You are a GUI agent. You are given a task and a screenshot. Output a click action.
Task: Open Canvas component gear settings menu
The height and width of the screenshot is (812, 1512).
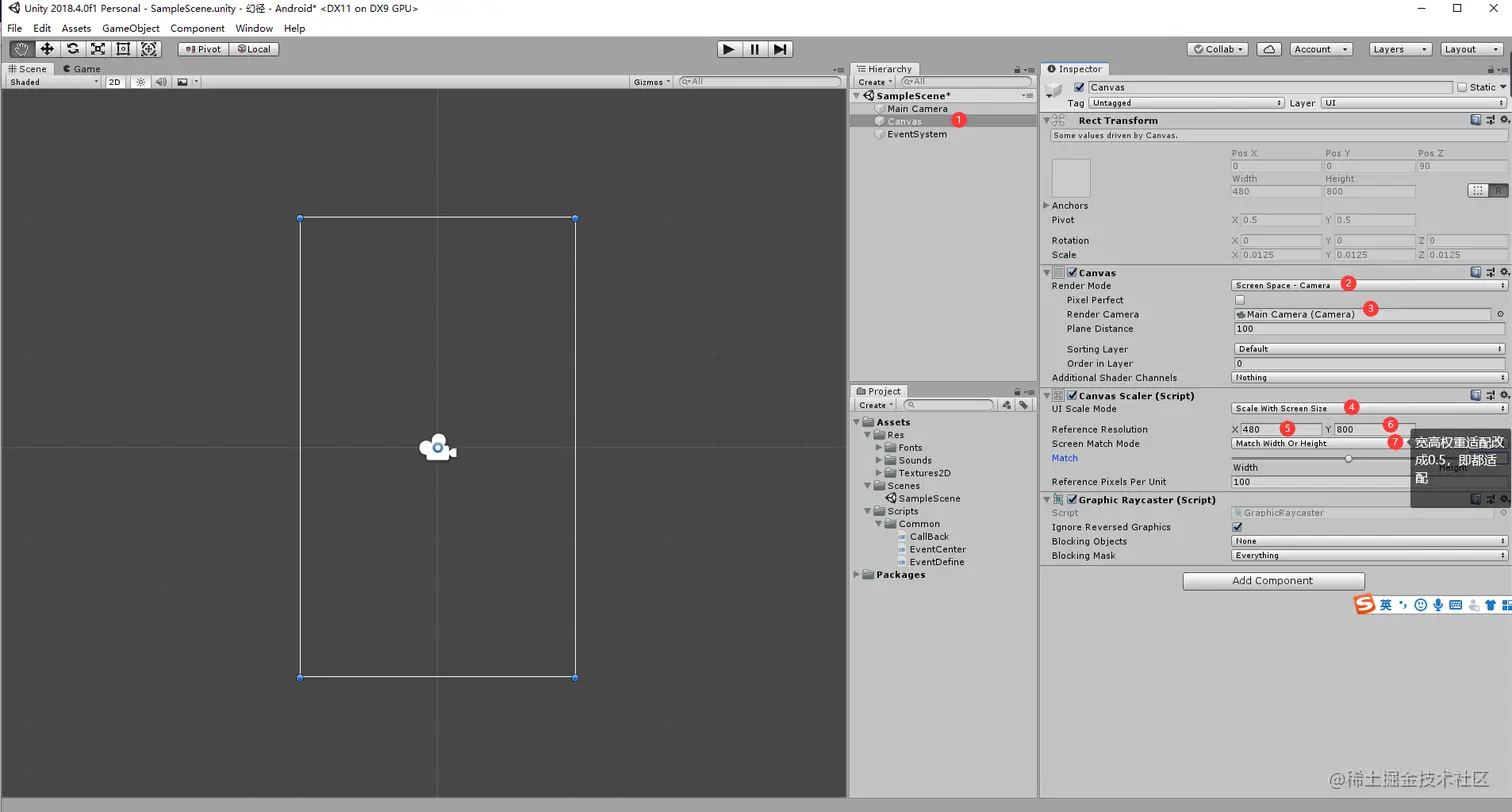(1504, 272)
